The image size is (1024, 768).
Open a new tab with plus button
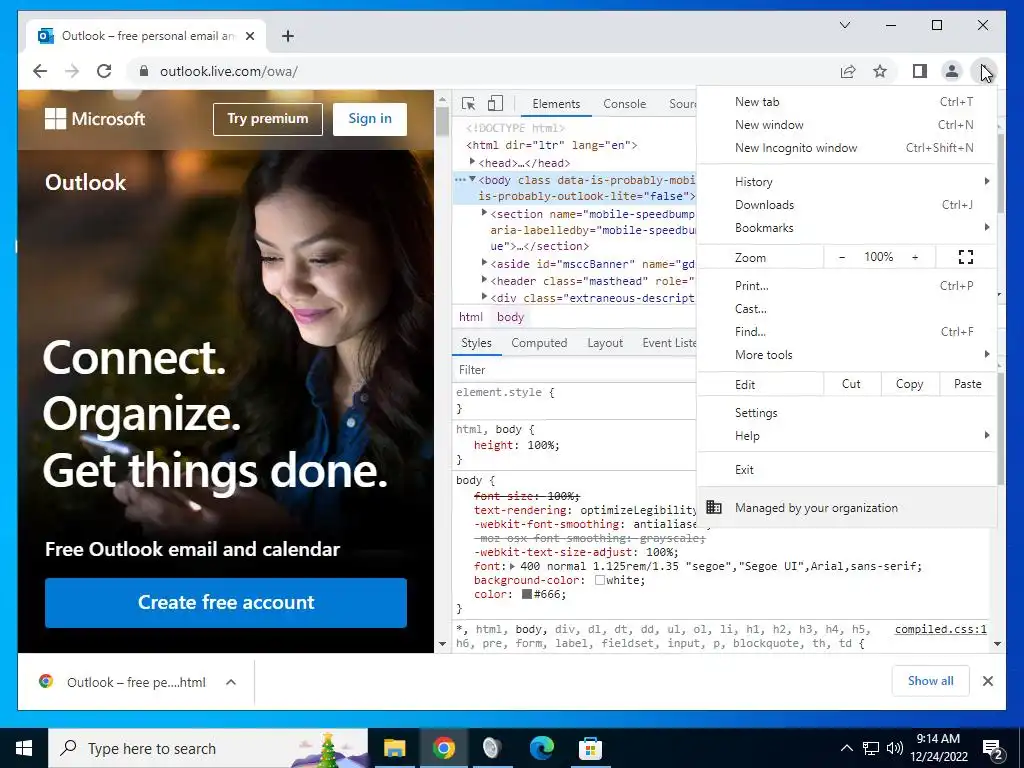pyautogui.click(x=287, y=36)
